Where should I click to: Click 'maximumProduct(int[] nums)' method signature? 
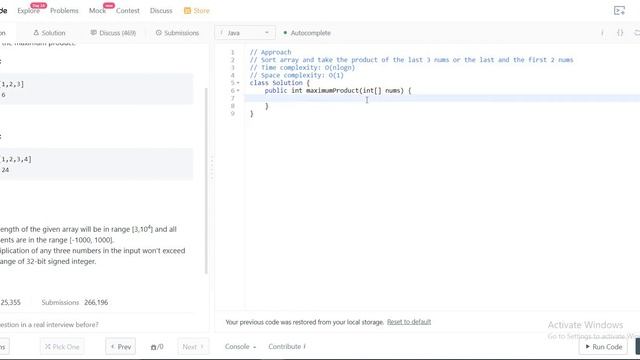pyautogui.click(x=355, y=91)
